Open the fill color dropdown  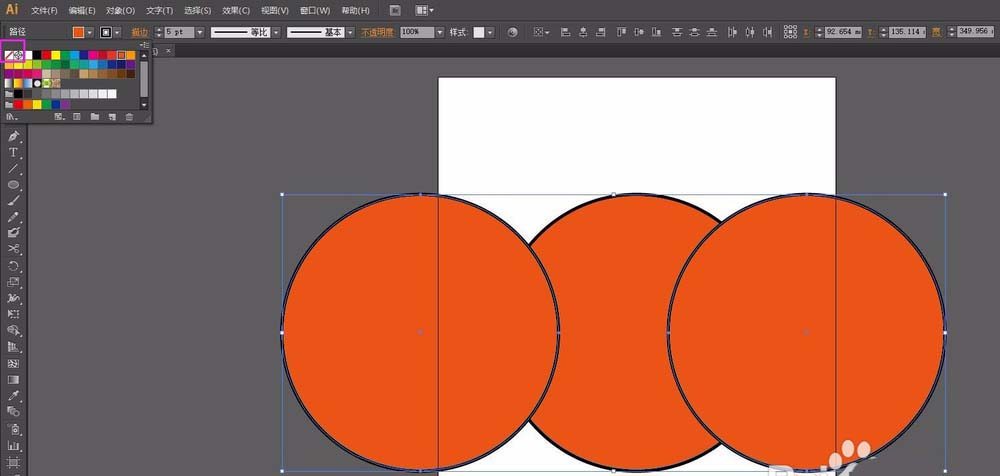(90, 32)
